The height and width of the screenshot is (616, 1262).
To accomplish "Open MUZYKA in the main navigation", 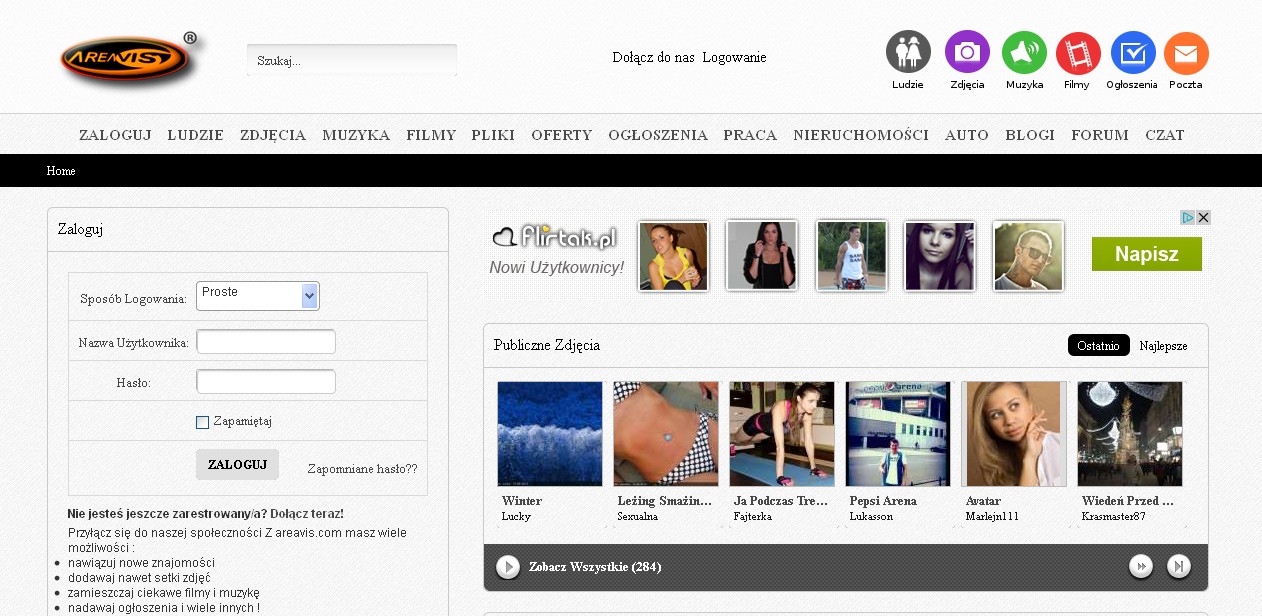I will tap(356, 135).
